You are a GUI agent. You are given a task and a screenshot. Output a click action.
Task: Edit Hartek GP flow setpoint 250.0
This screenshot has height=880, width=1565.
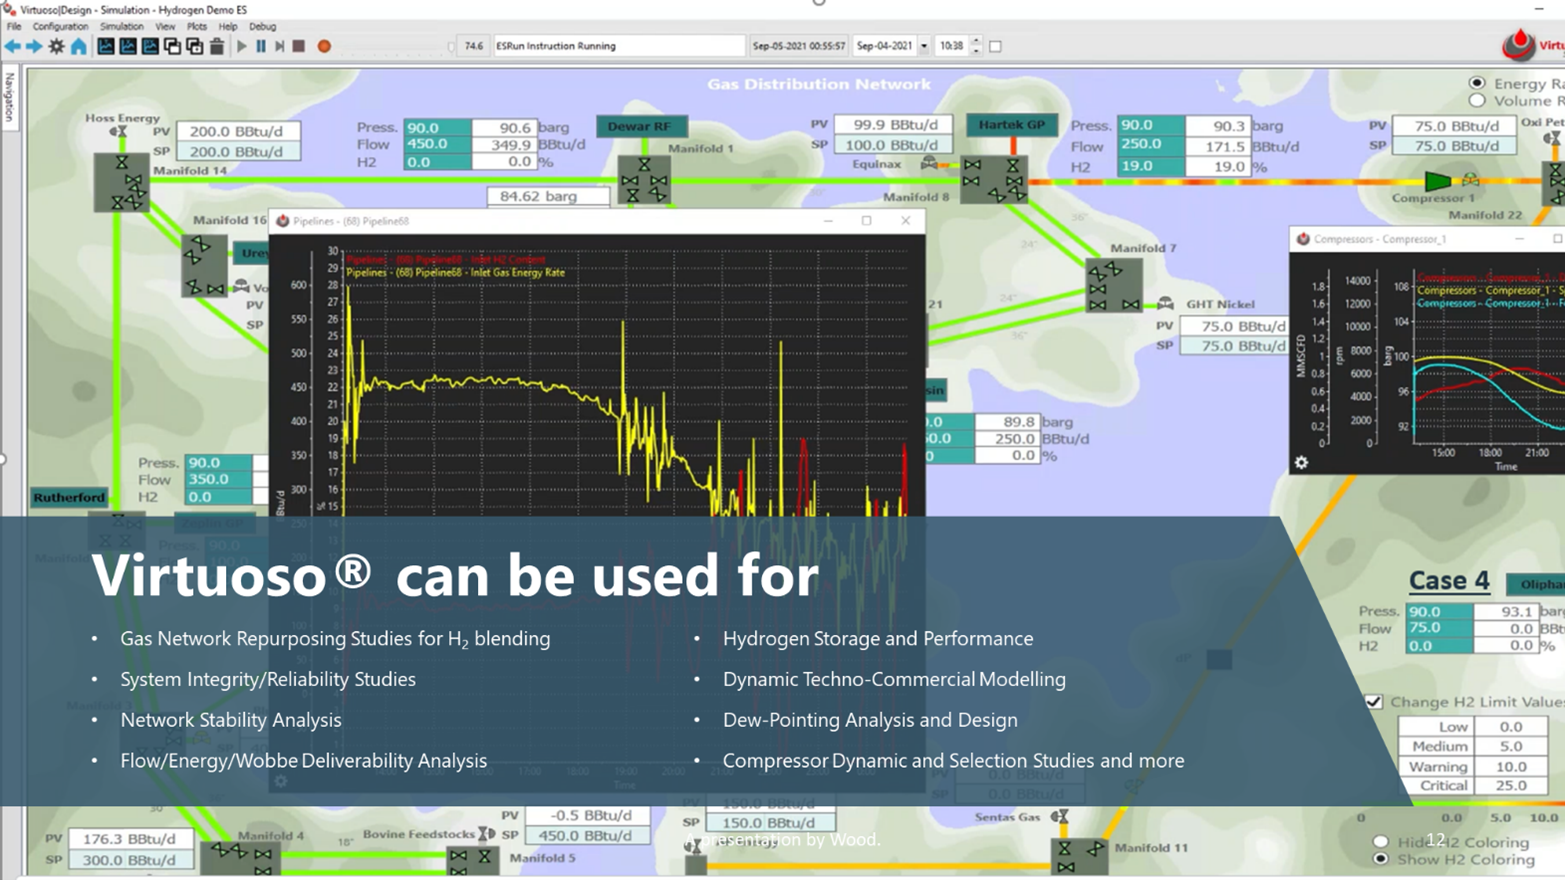(1150, 145)
